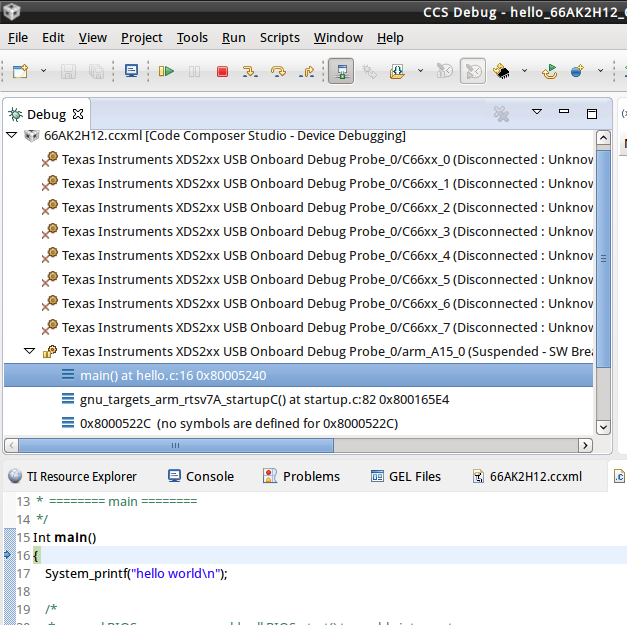Click the disabled gear debug settings icon
627x625 pixels.
pos(369,72)
